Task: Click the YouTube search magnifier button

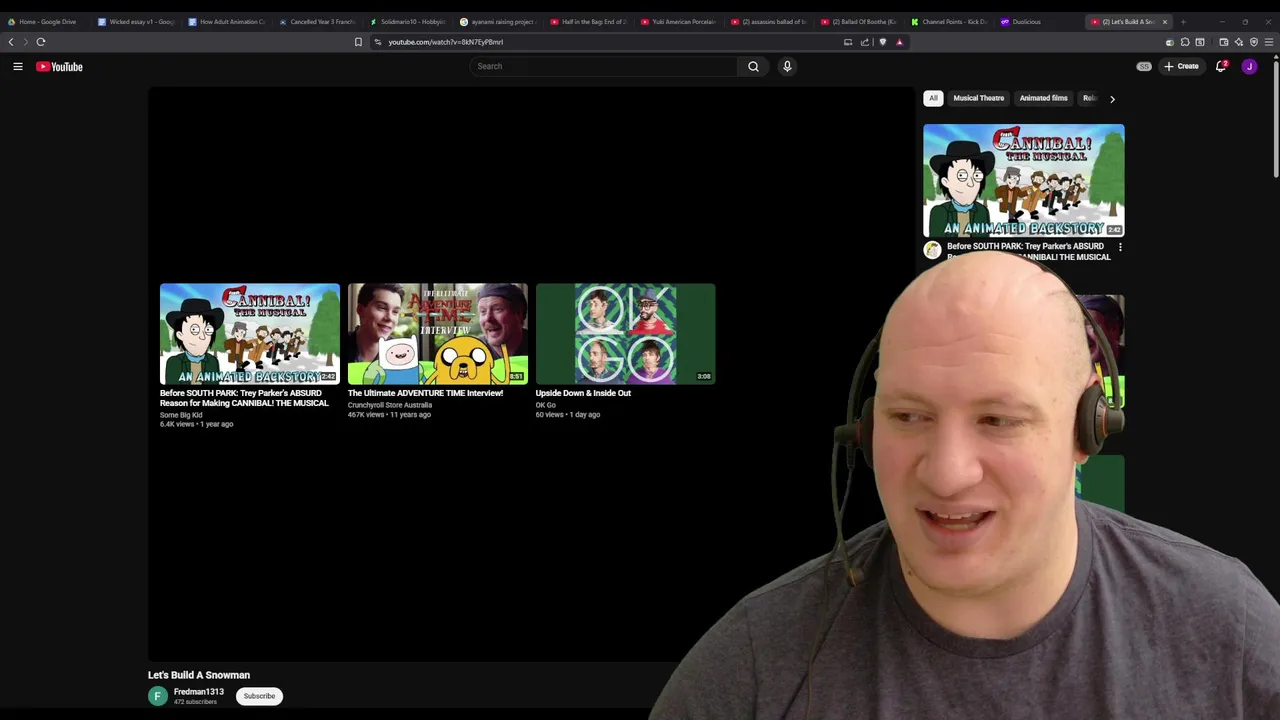Action: tap(753, 66)
